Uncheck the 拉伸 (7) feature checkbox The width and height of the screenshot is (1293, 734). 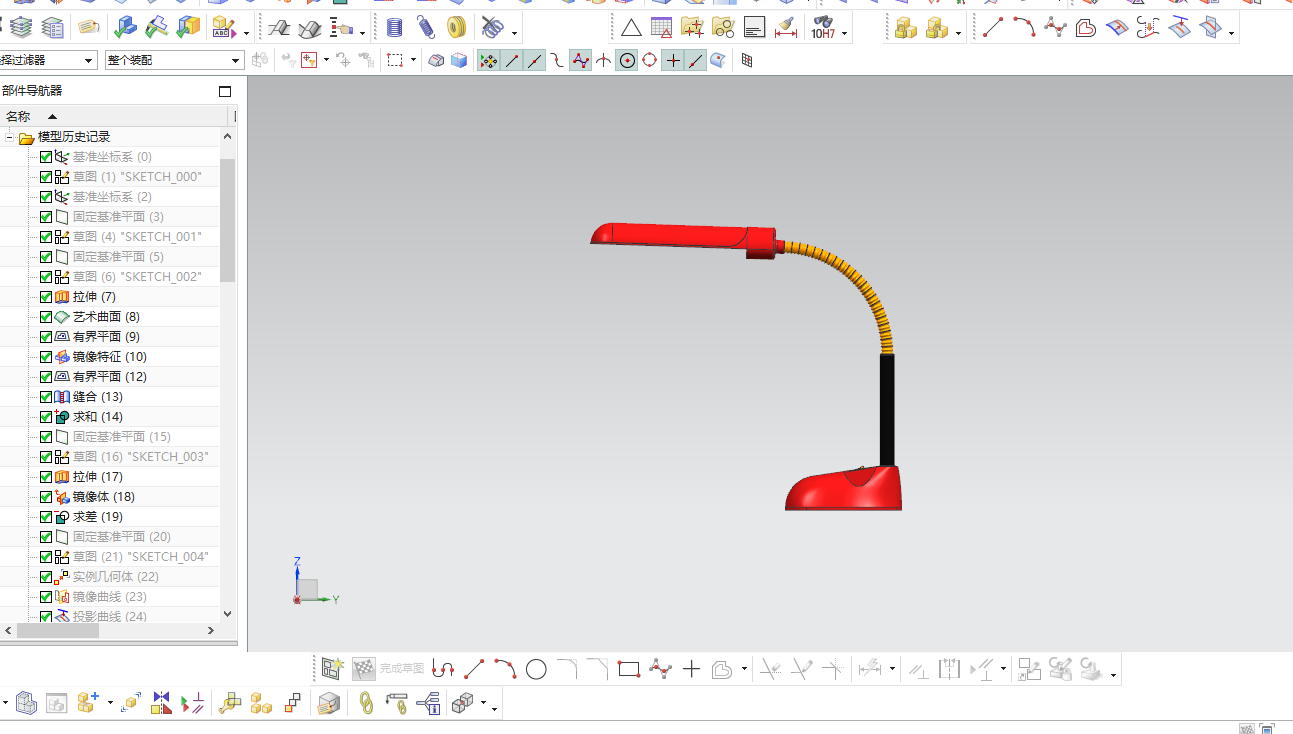[46, 297]
